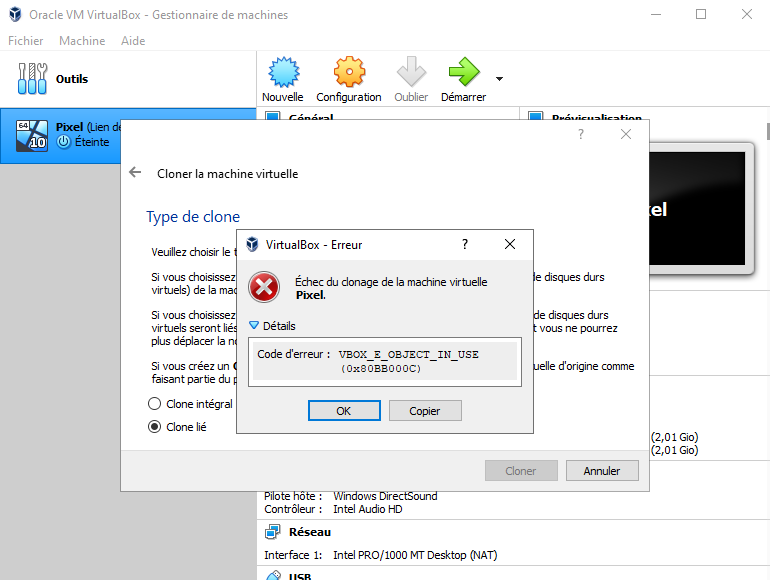Click the green Démarrer arrow icon
Screen dimensions: 770x580
click(x=463, y=73)
